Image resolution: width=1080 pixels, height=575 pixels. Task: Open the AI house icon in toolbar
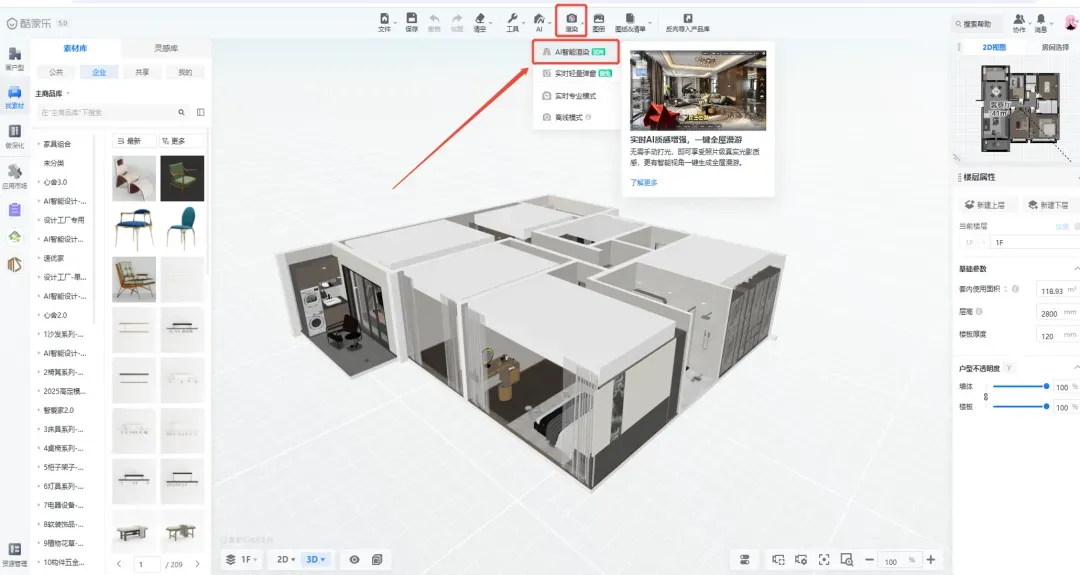point(539,19)
